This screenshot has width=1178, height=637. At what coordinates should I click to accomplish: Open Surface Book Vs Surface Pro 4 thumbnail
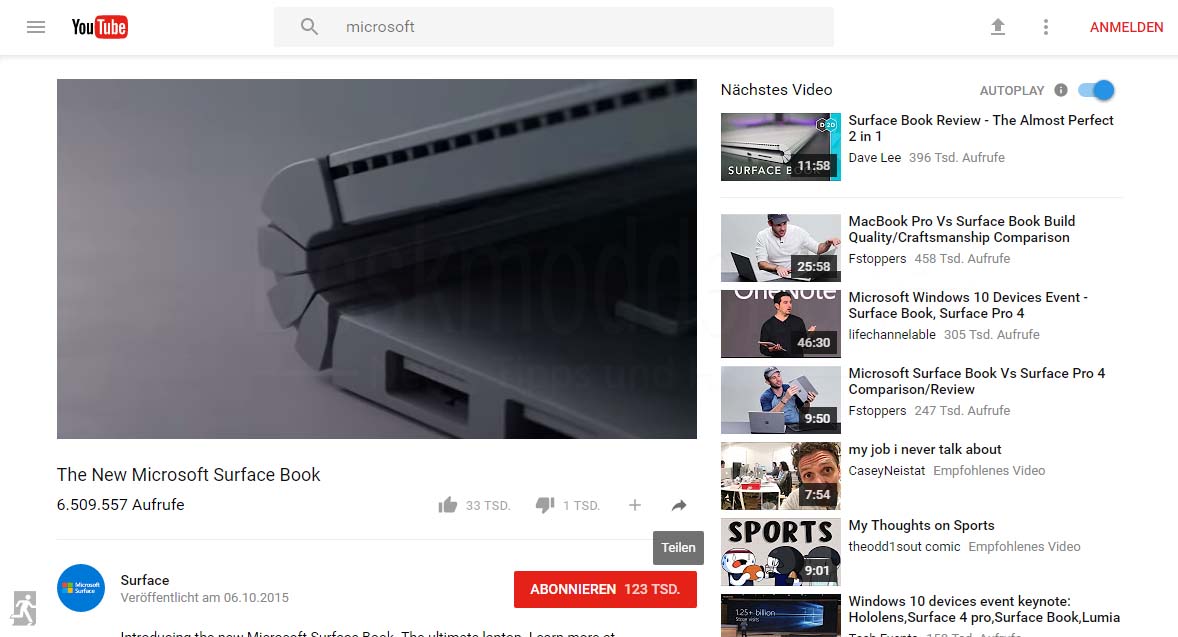pos(781,400)
